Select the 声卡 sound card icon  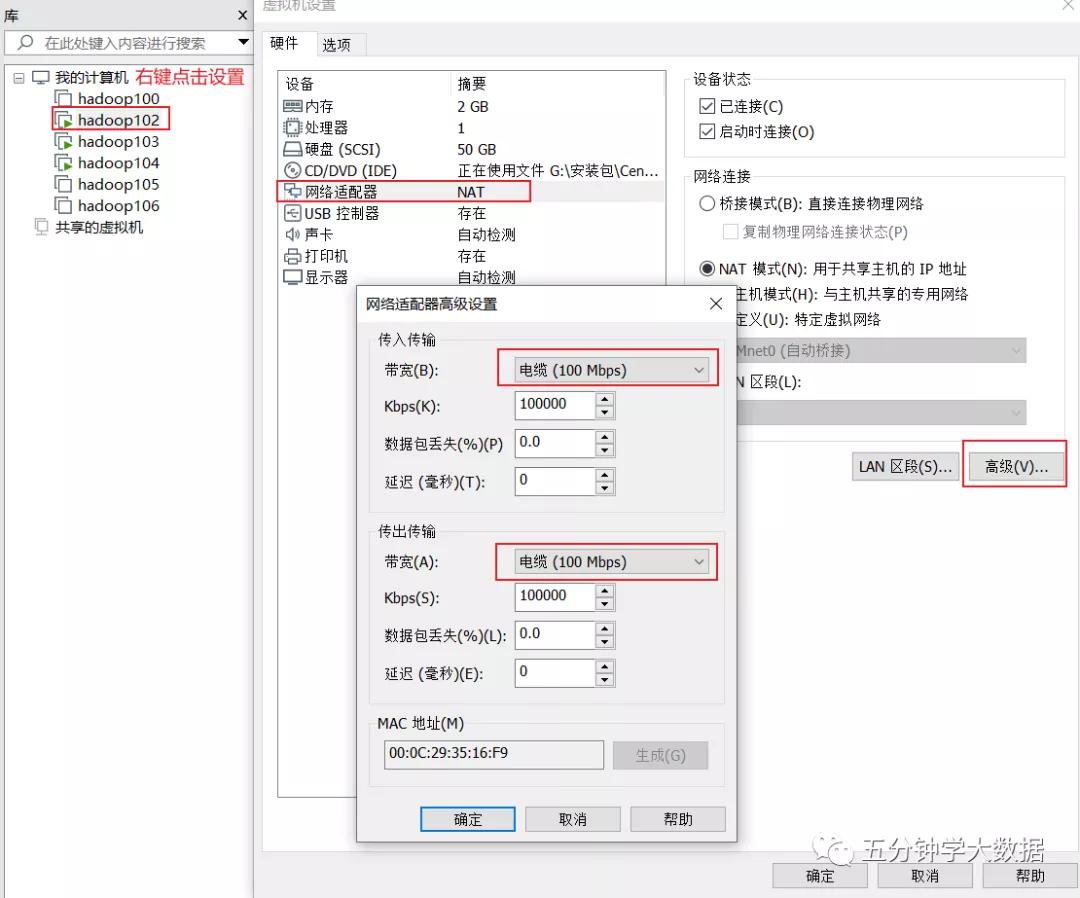pyautogui.click(x=290, y=234)
